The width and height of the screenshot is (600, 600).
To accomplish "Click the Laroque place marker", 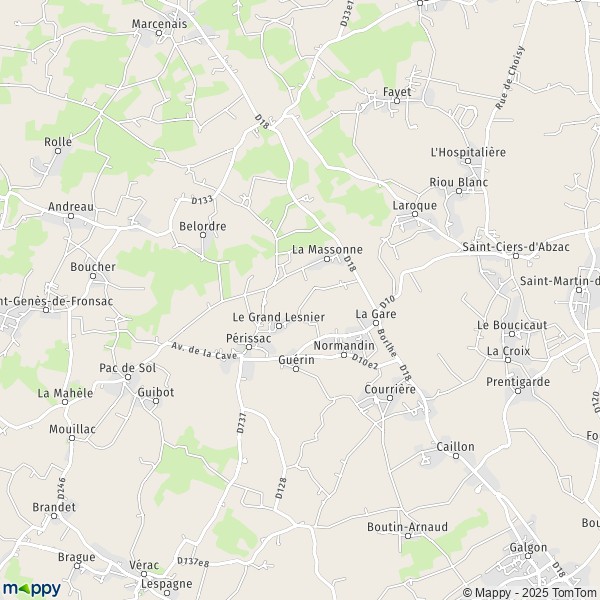I will click(415, 214).
